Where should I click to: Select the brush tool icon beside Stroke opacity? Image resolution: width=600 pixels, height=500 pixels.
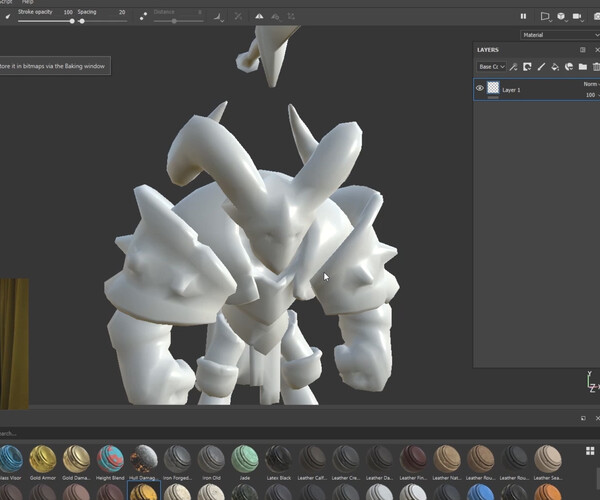[7, 16]
